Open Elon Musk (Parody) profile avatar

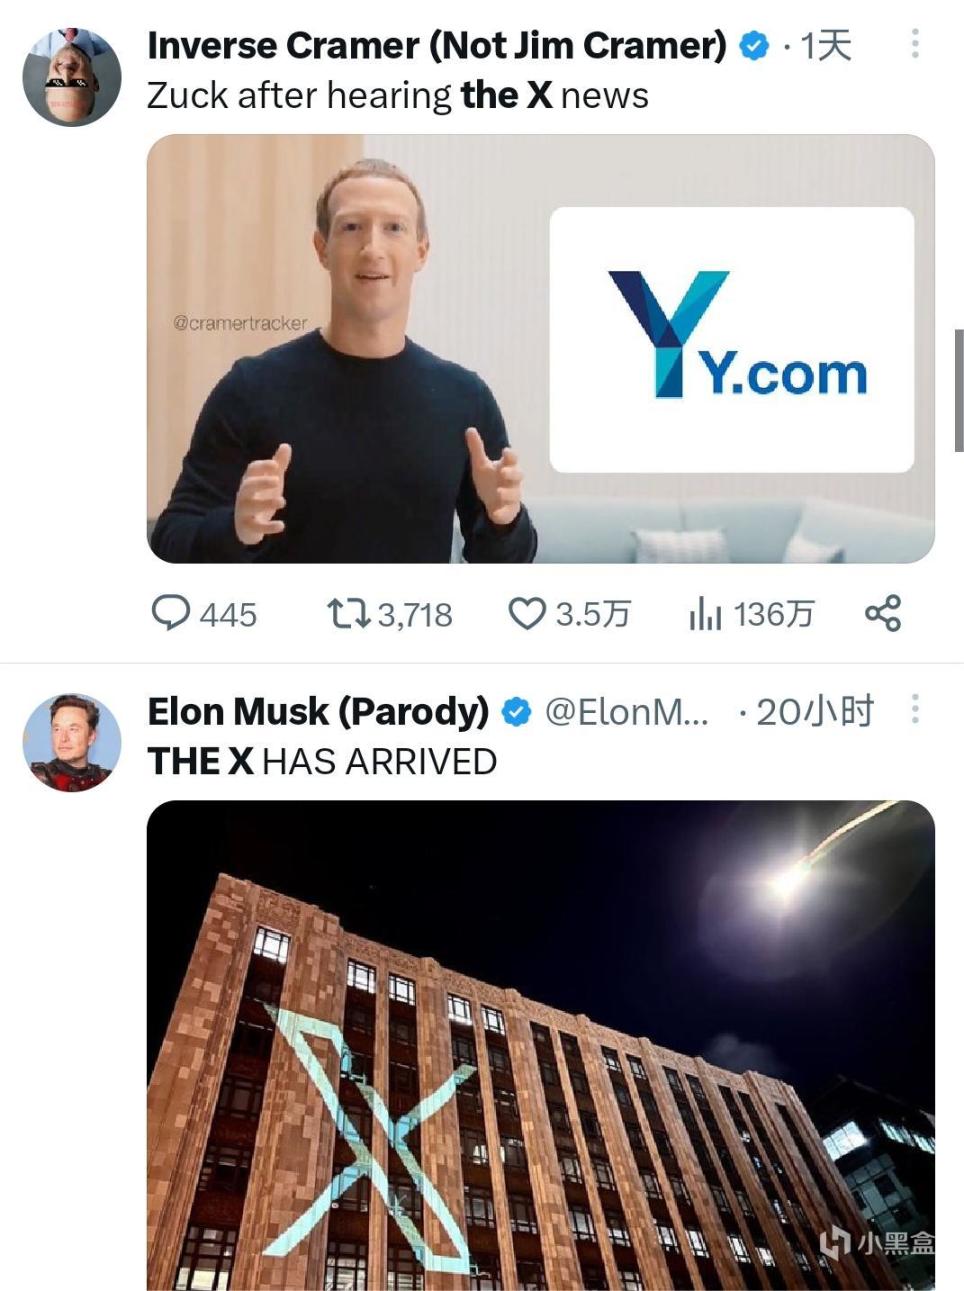tap(72, 742)
